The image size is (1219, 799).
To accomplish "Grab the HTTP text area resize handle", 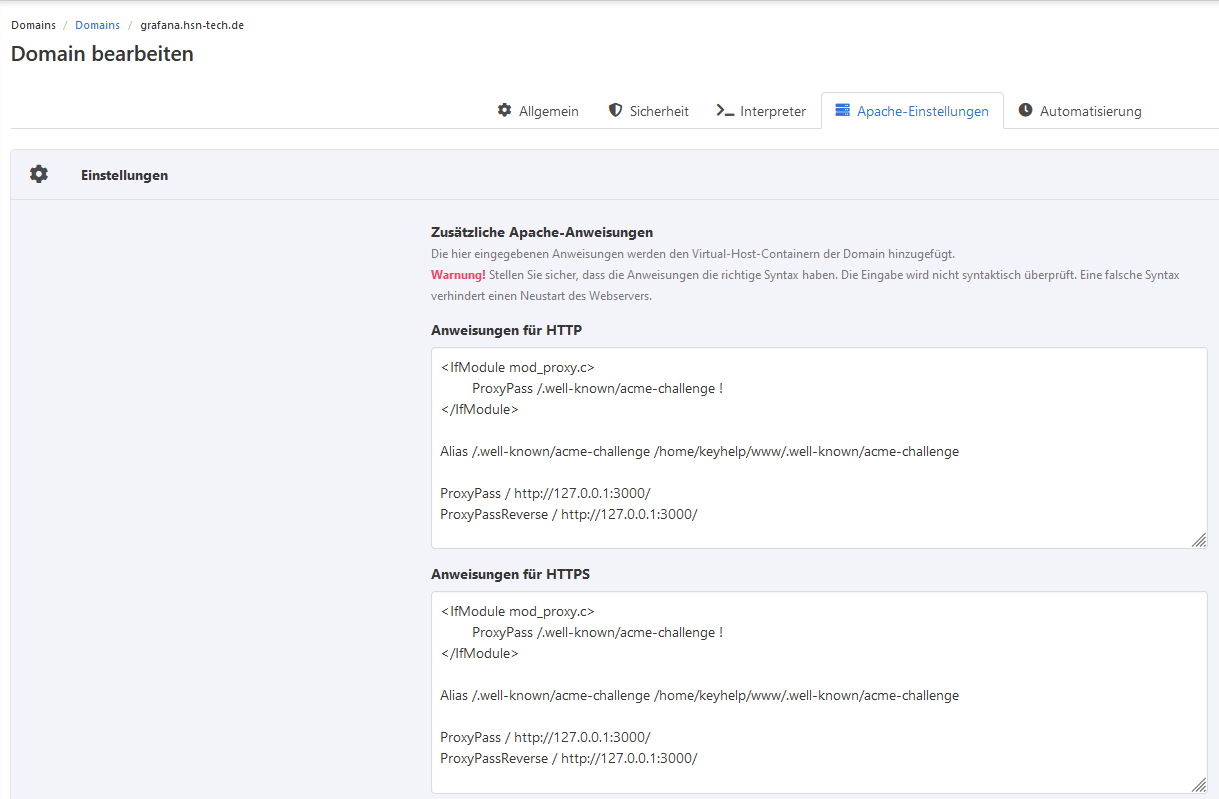I will point(1198,540).
